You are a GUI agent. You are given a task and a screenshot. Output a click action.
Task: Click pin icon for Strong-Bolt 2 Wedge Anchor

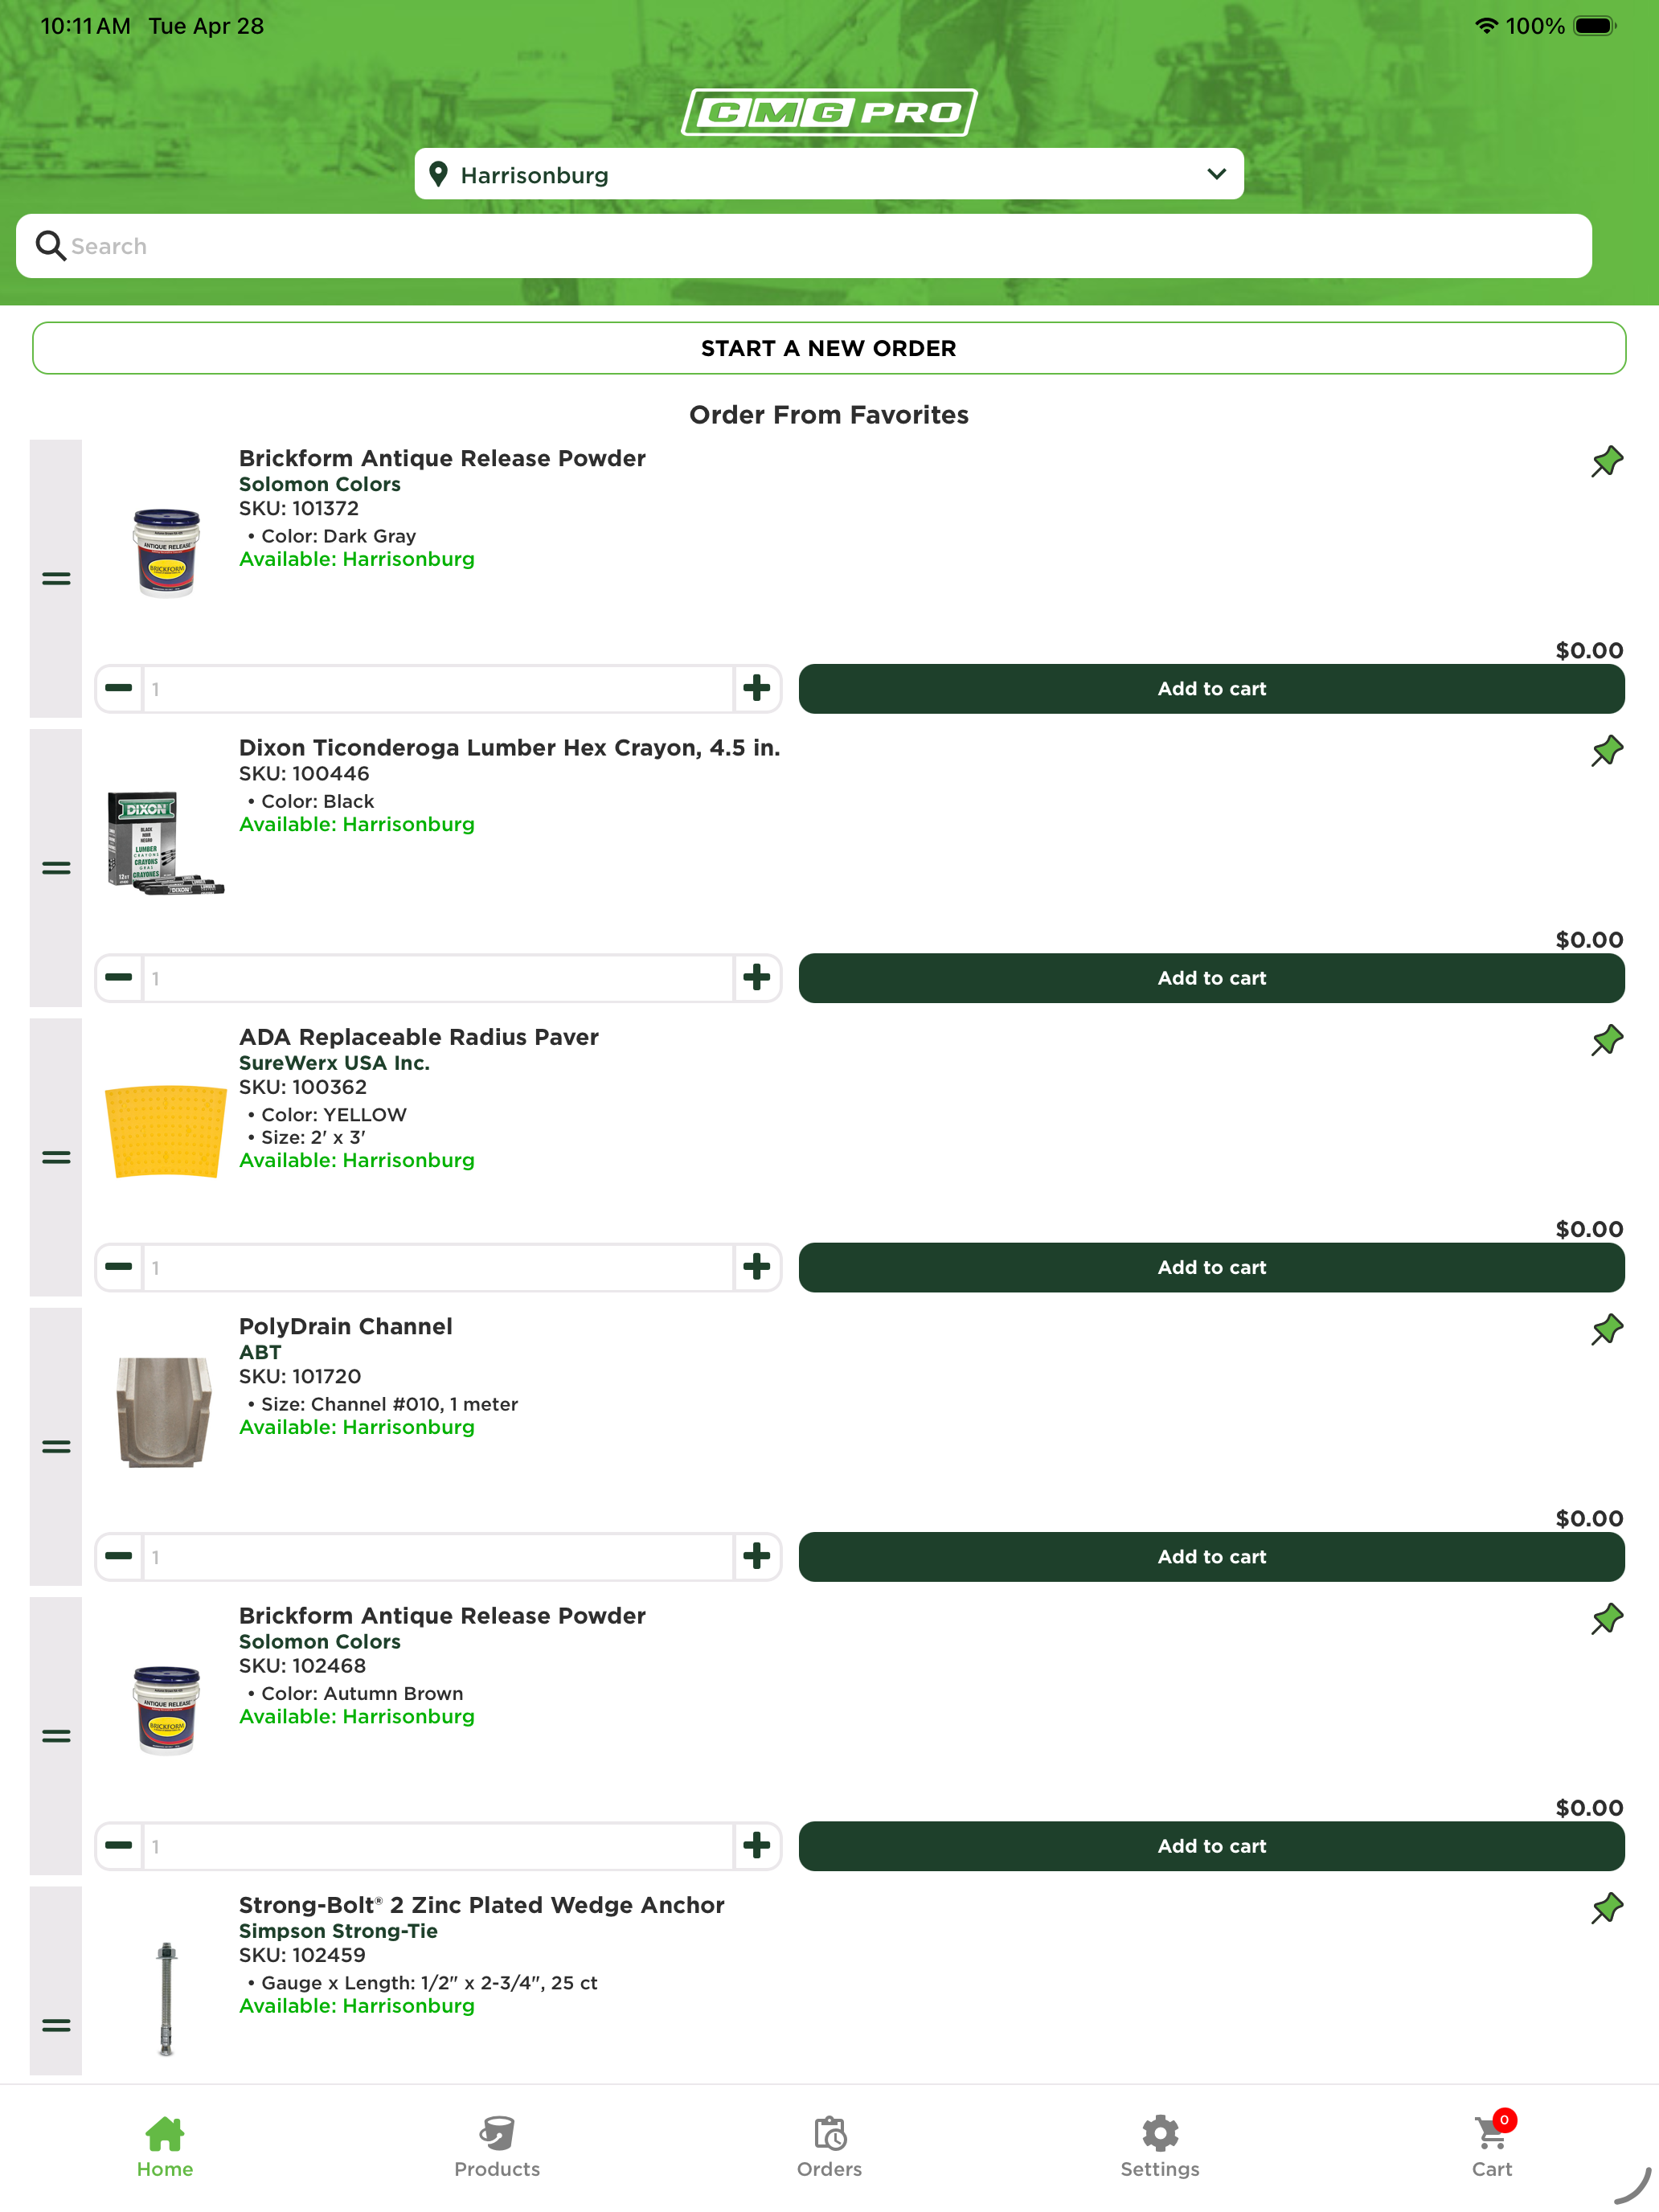tap(1606, 1908)
